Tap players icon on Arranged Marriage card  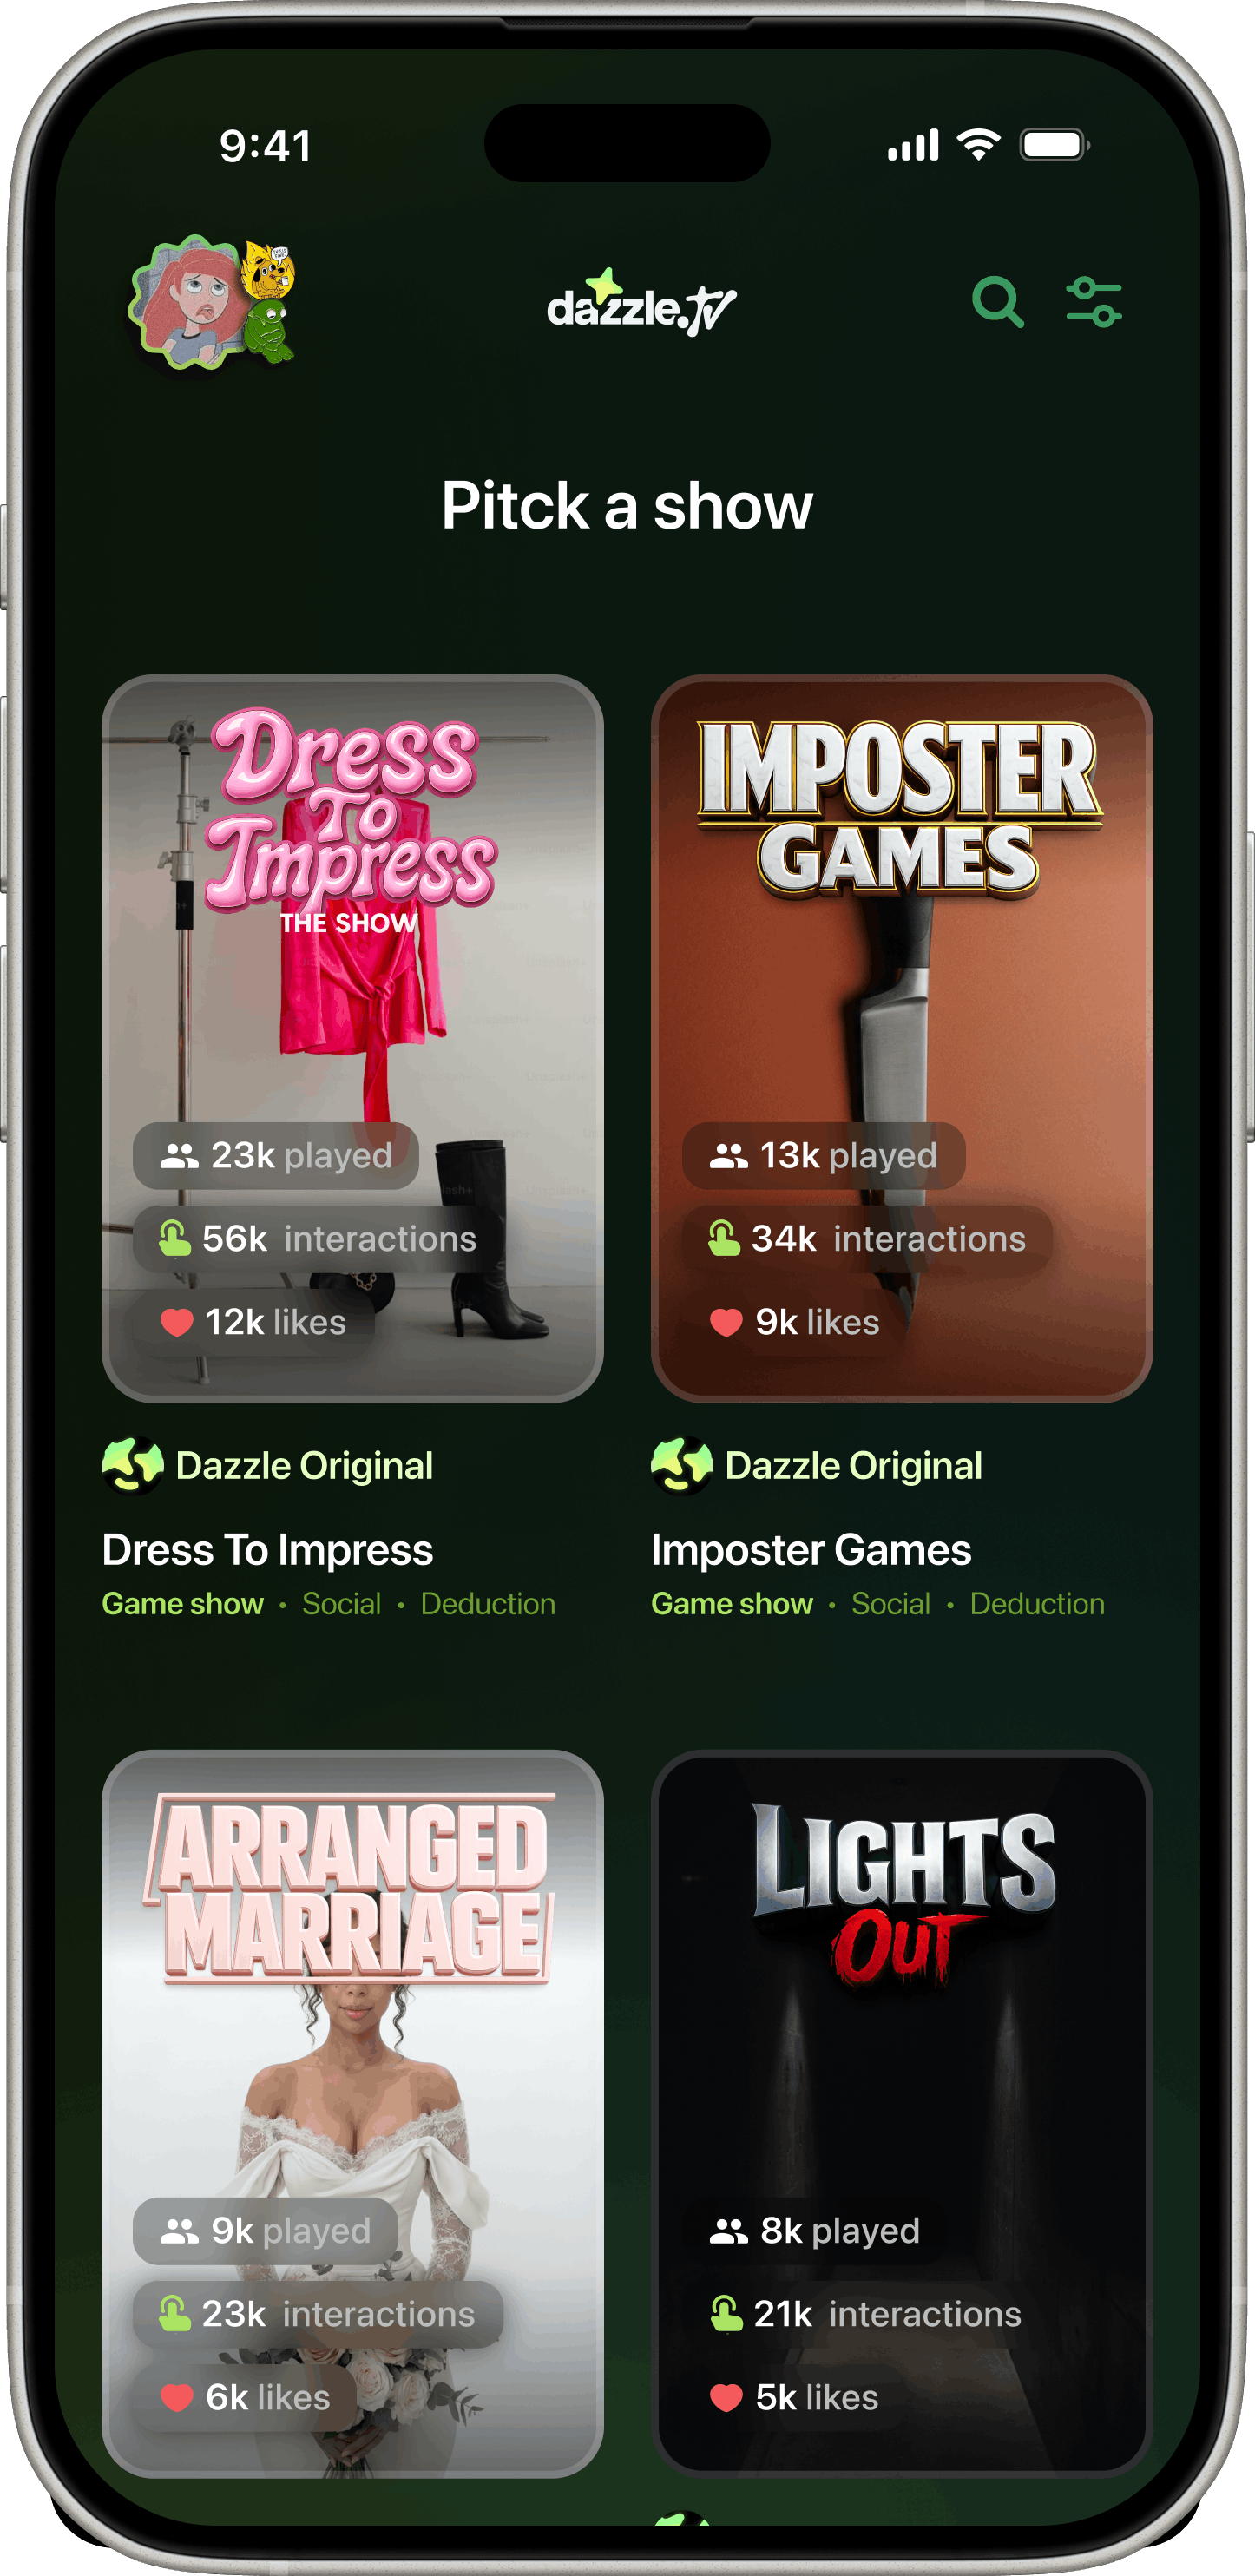[179, 2230]
